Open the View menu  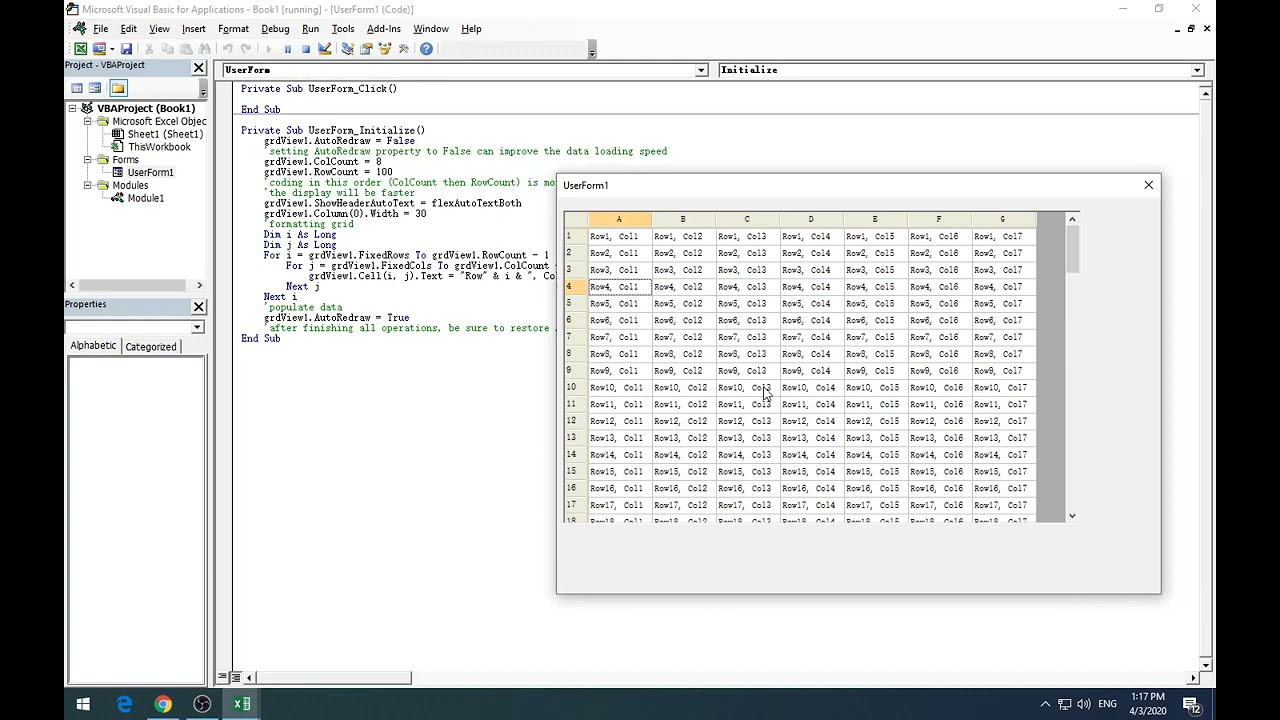(159, 29)
